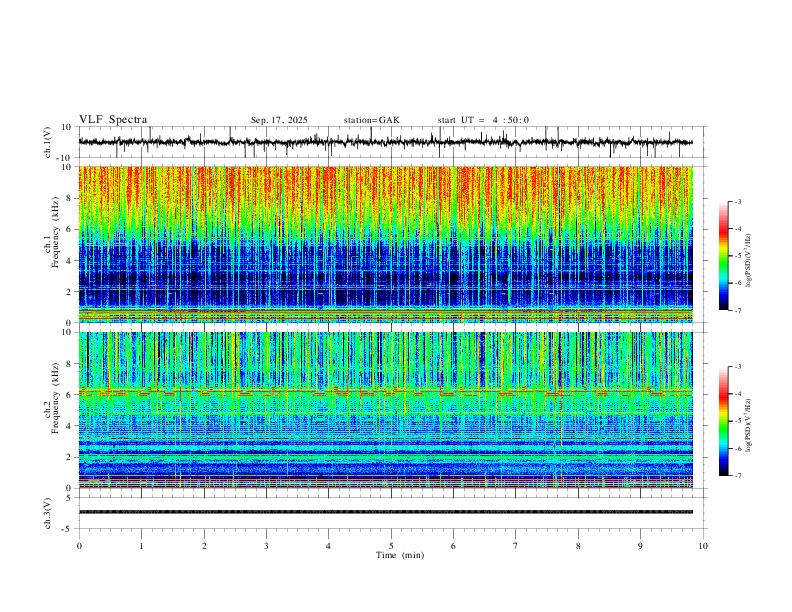Screen dimensions: 792x612
Task: Click the Time (min) axis label
Action: (x=400, y=555)
